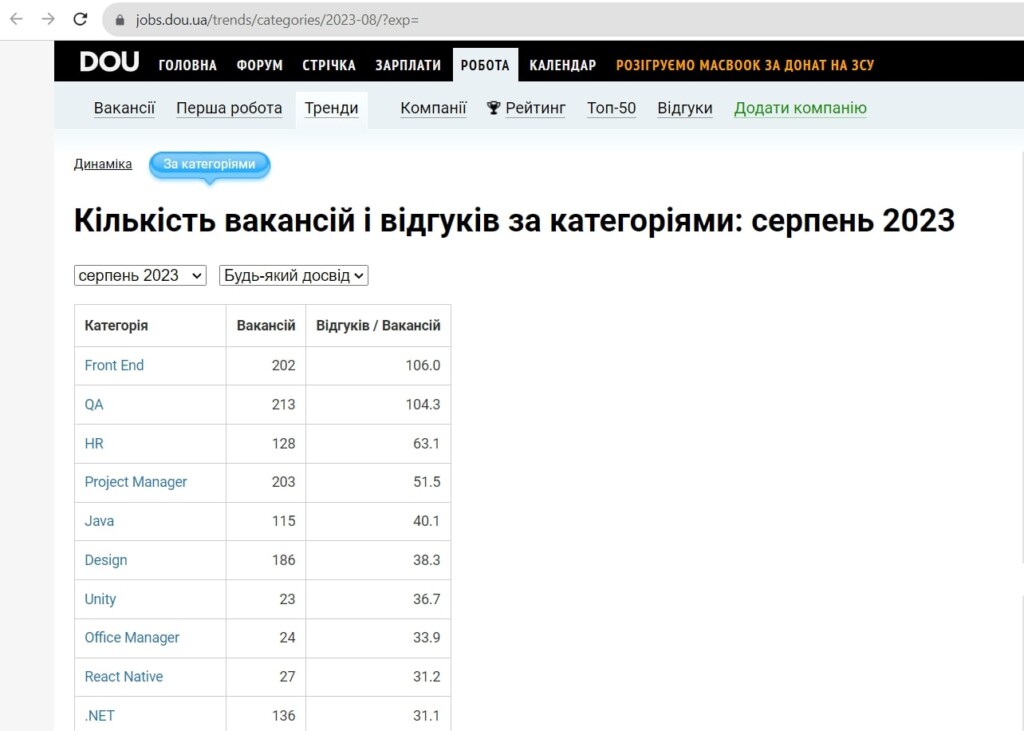Open the Рейтинг trophy link

click(526, 108)
